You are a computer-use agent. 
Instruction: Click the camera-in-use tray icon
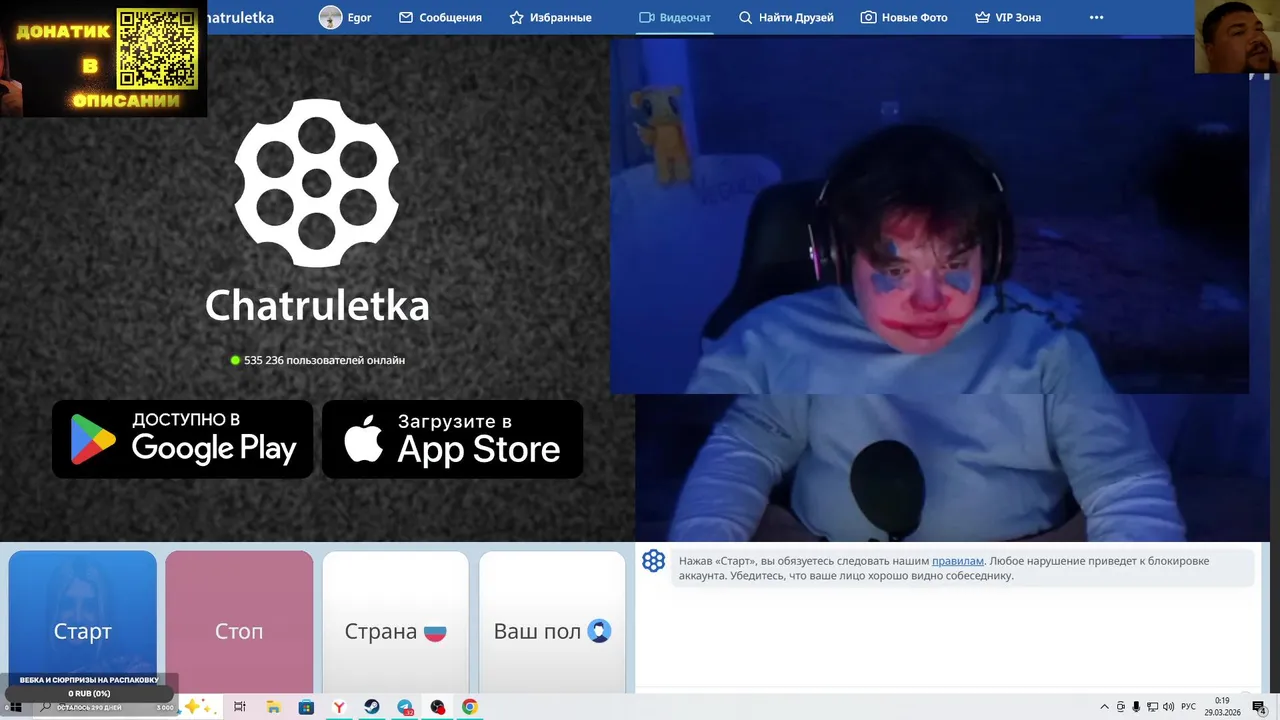click(1120, 707)
